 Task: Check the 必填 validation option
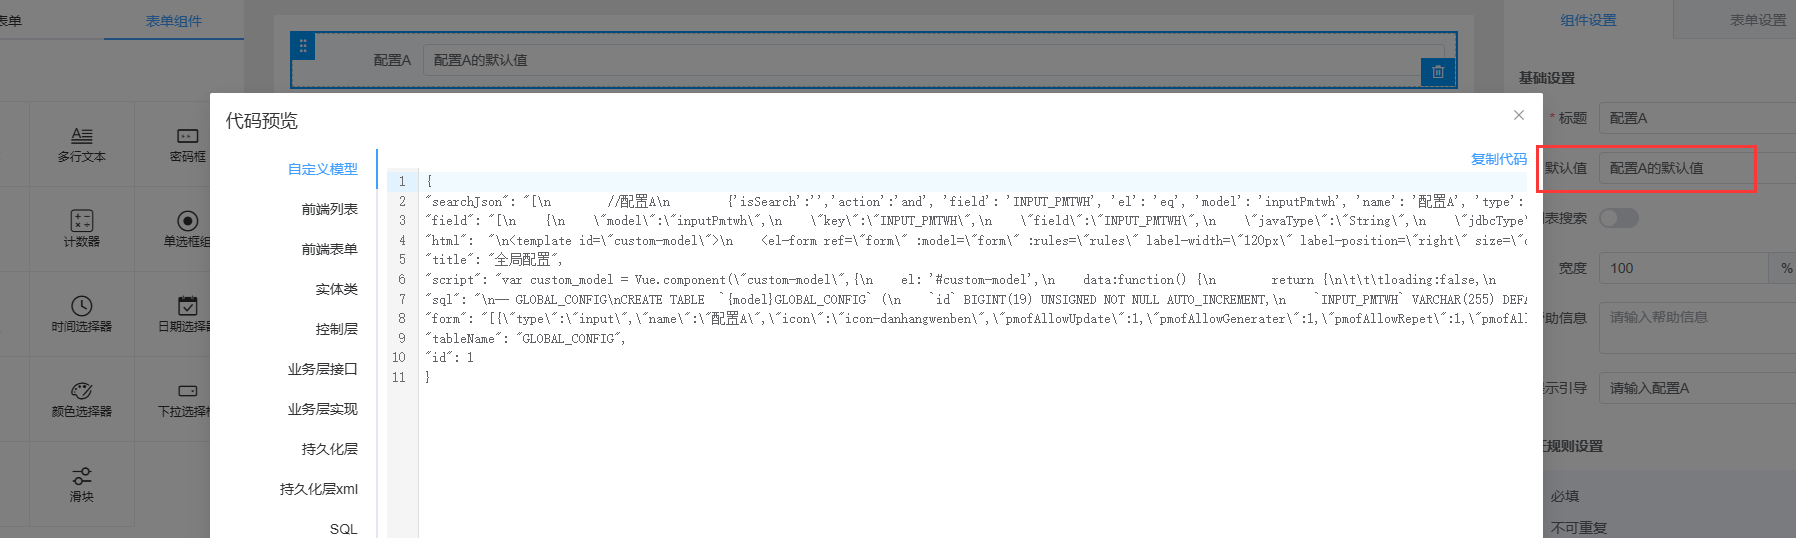[x=1565, y=496]
